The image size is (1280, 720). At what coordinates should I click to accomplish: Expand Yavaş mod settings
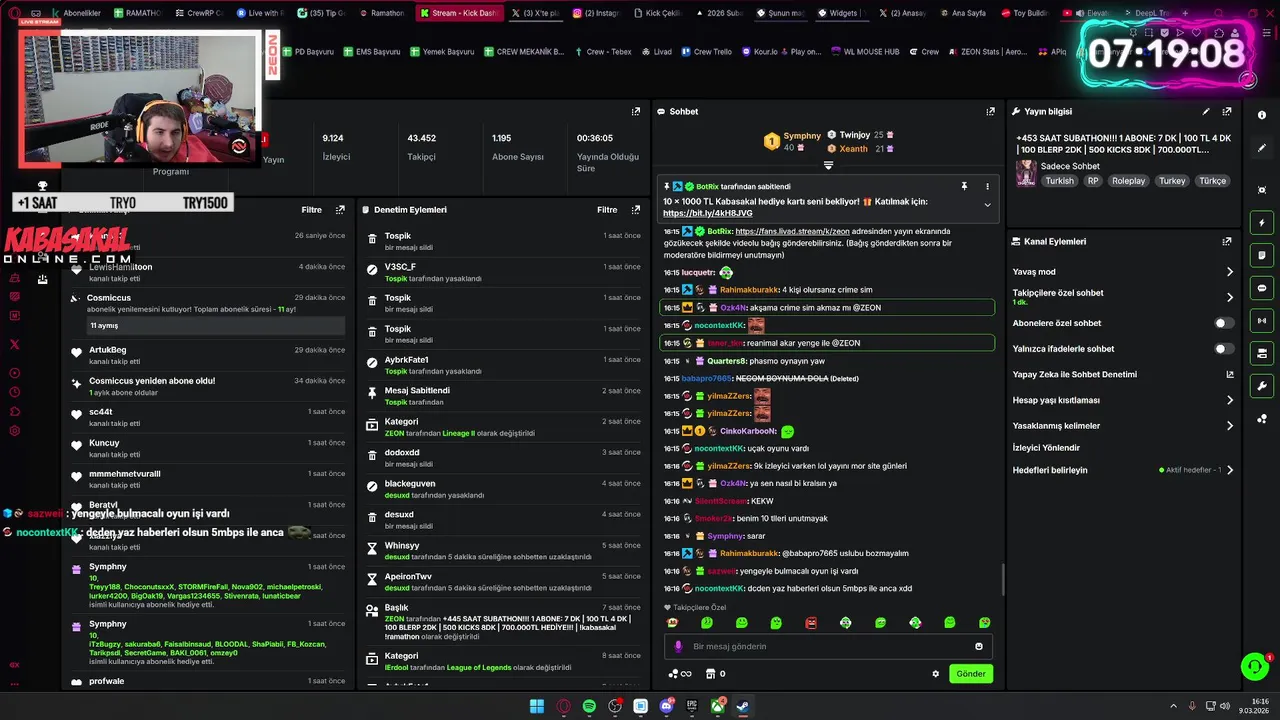tap(1230, 272)
